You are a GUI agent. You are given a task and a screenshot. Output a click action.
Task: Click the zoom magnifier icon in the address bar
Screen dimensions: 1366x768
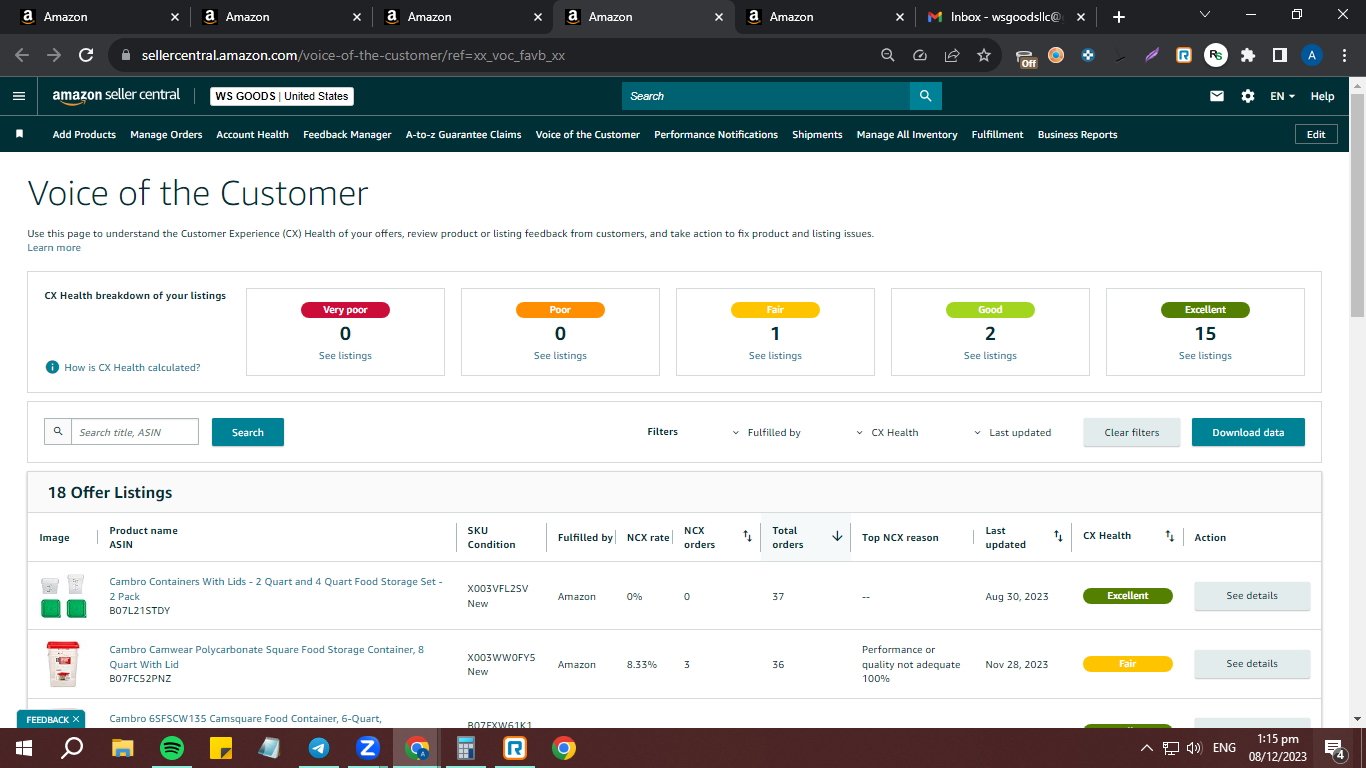(x=888, y=55)
